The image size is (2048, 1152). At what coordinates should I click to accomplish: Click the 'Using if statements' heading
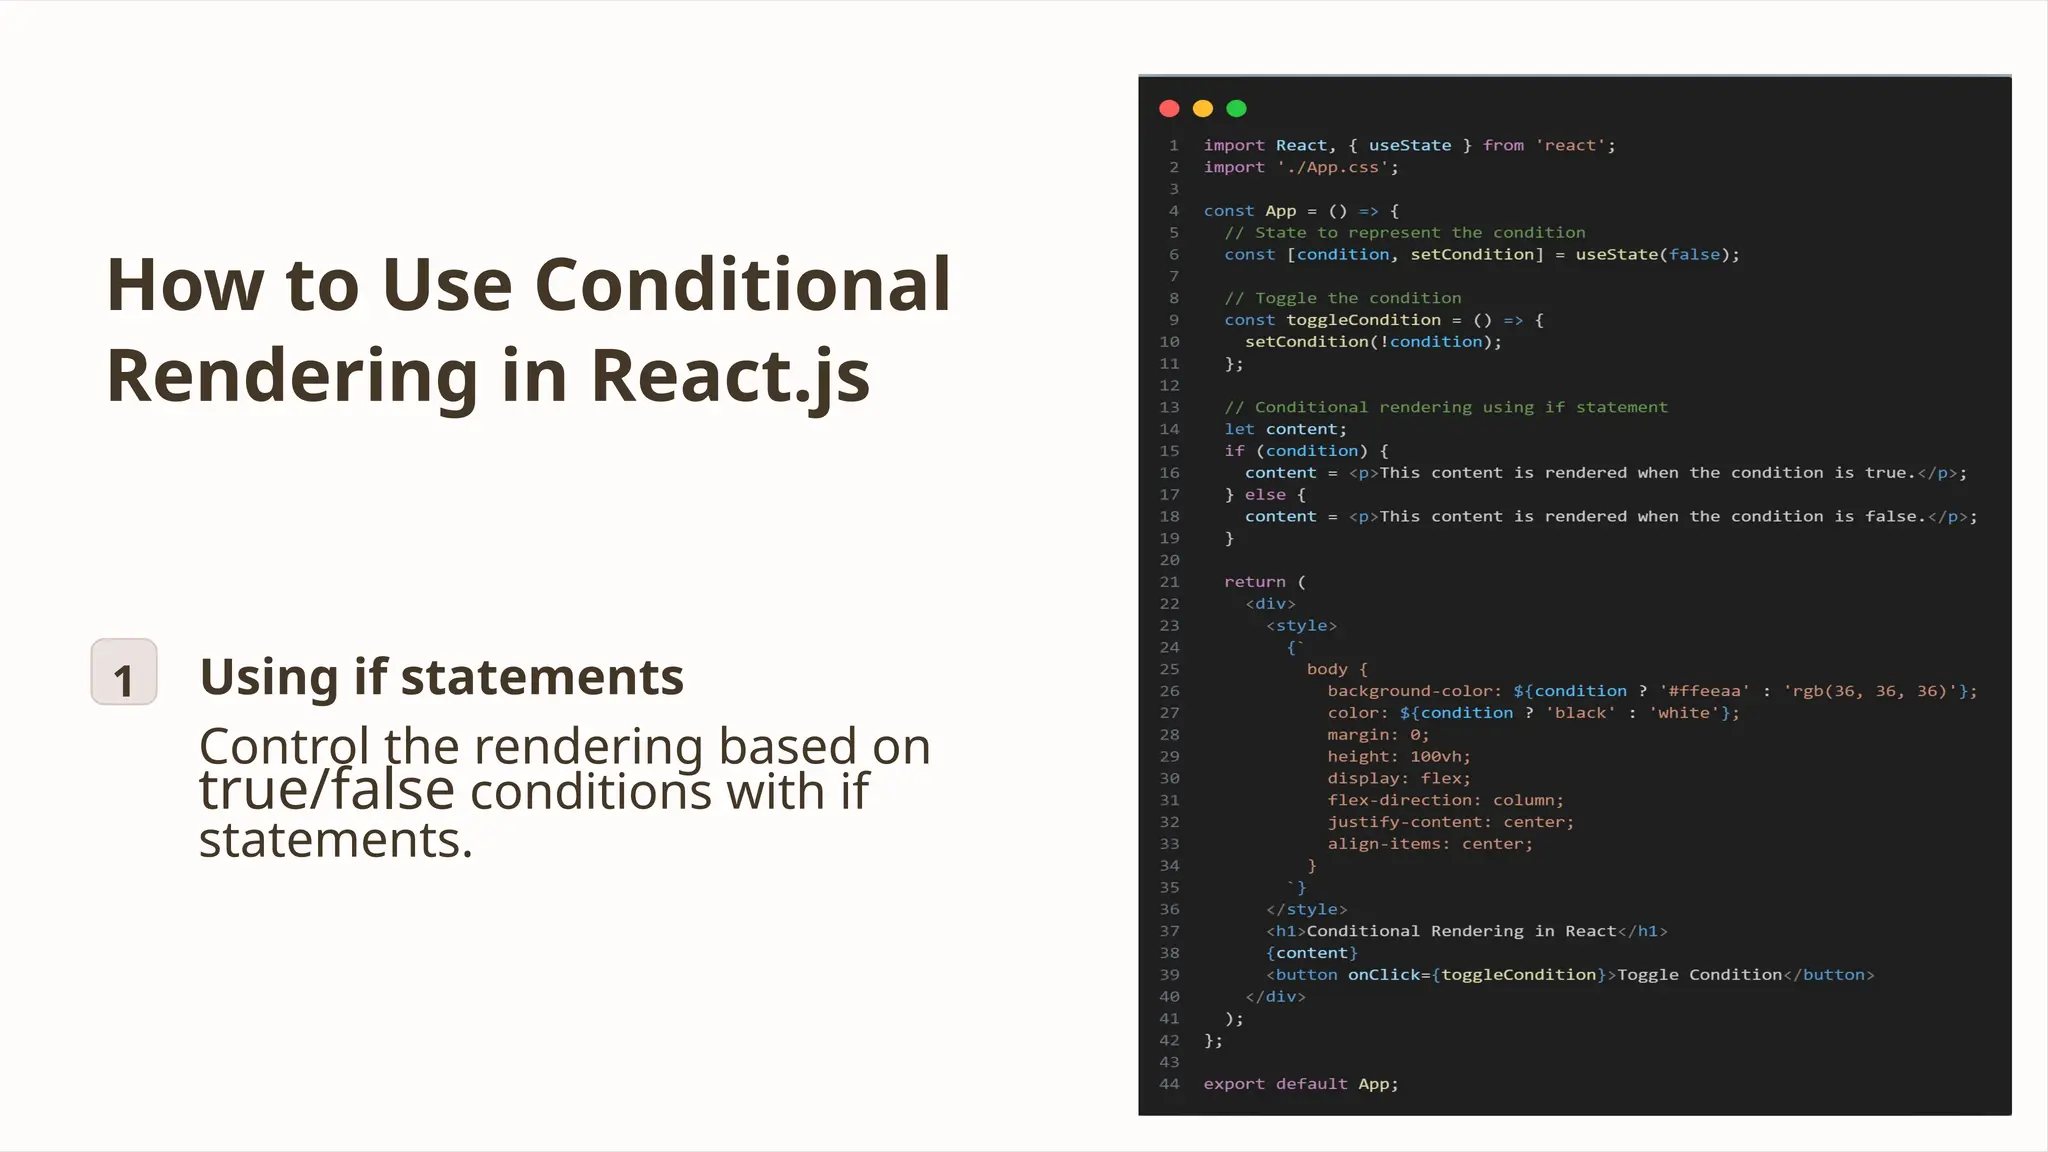click(x=441, y=677)
